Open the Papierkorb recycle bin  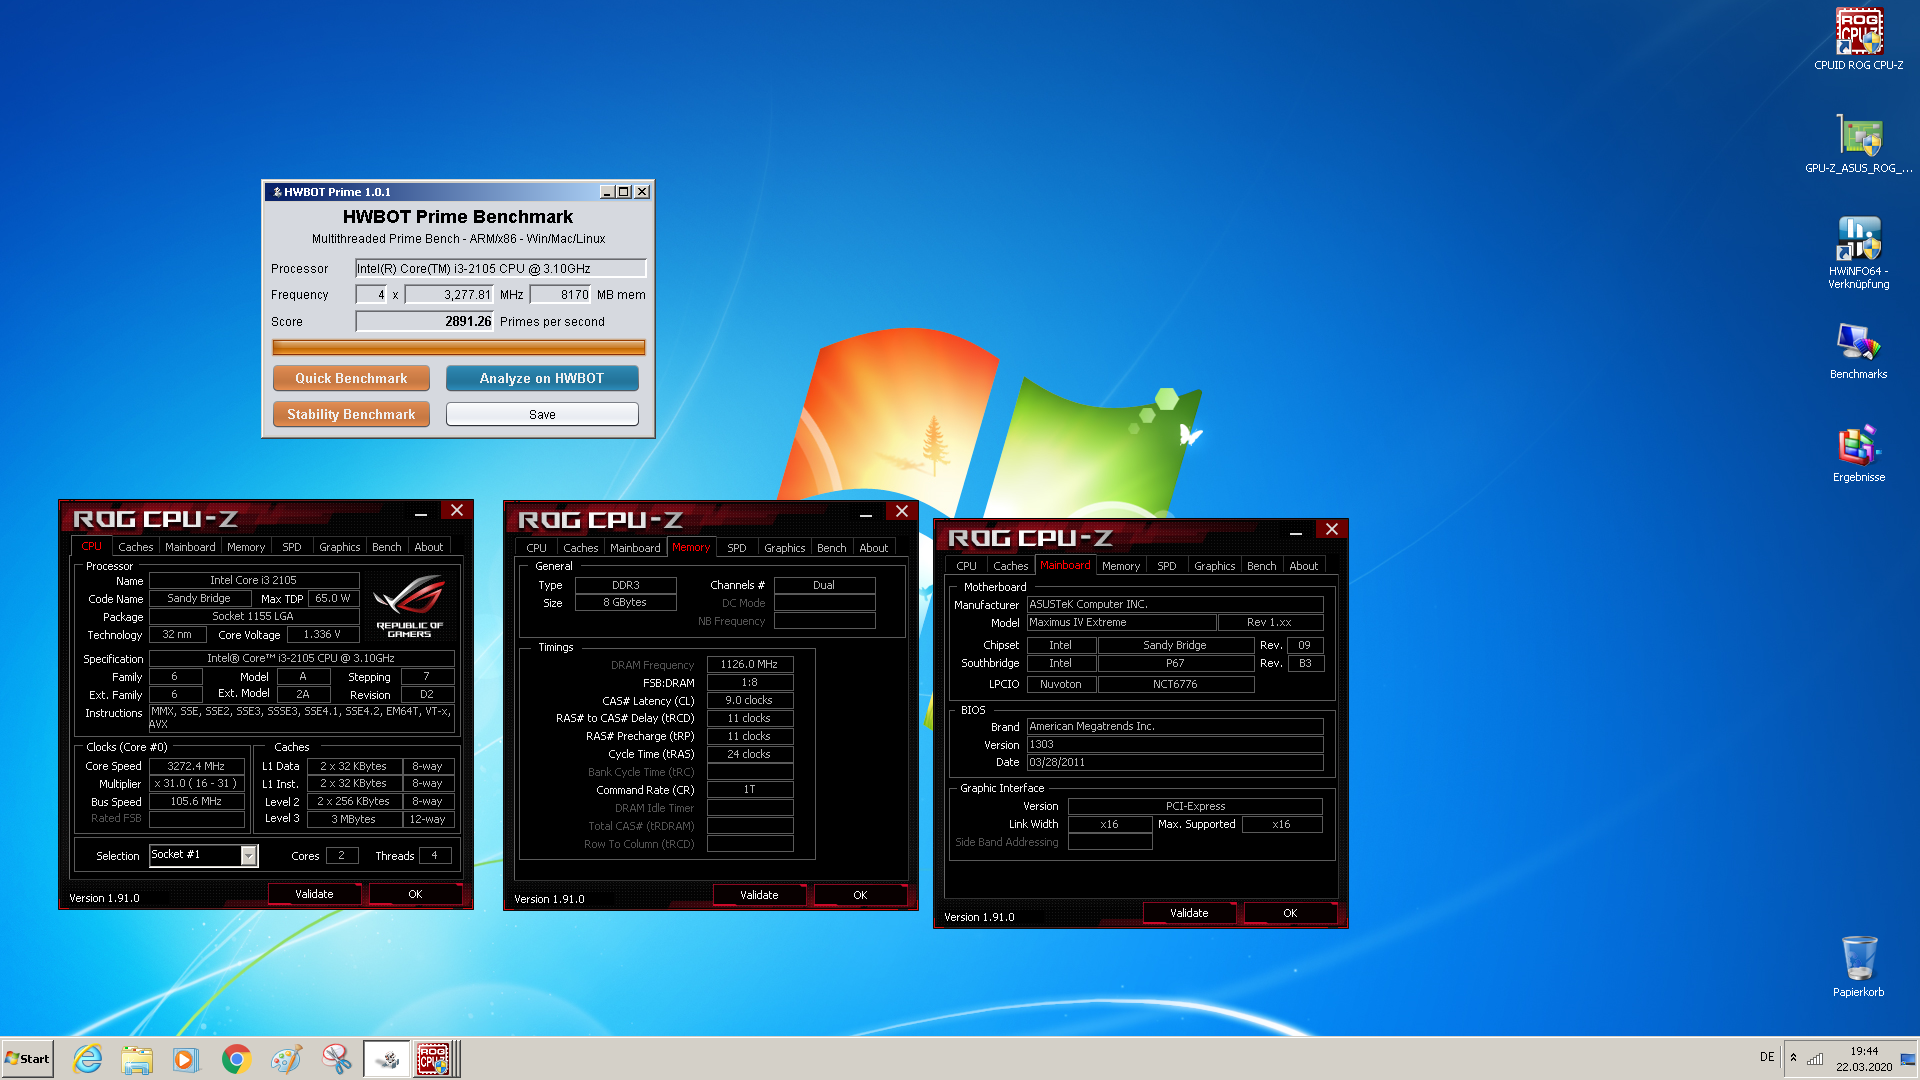(1858, 966)
